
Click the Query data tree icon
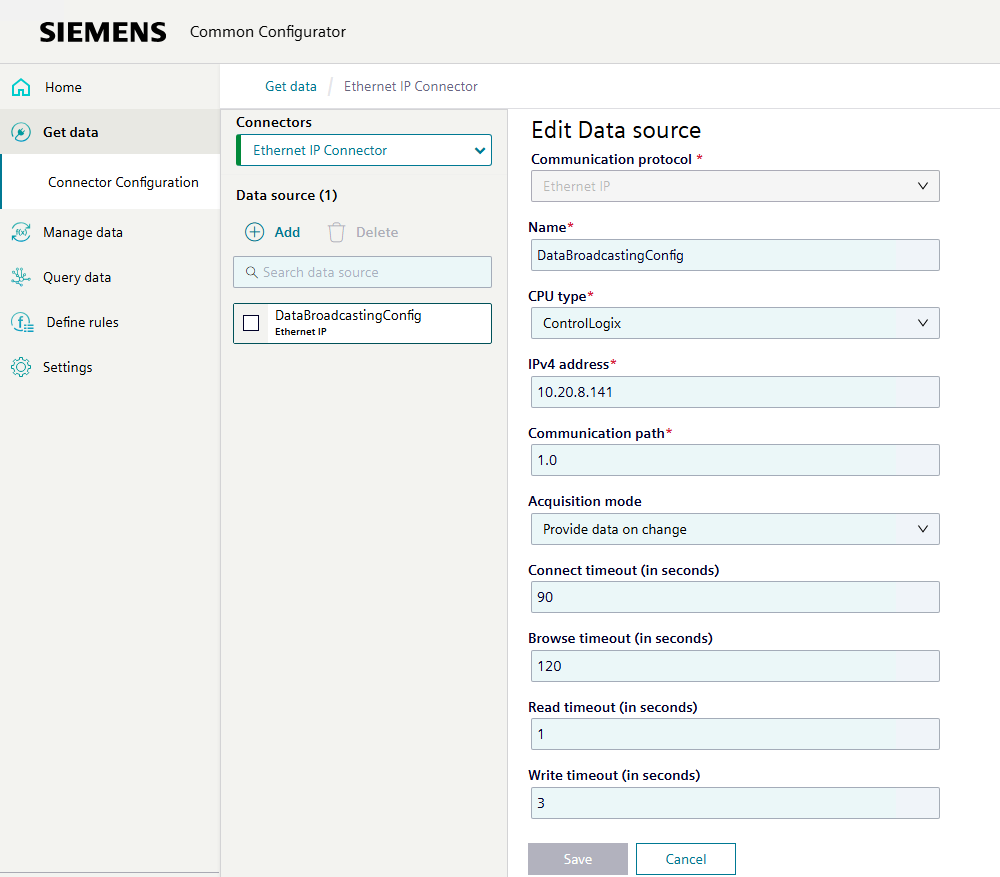point(21,277)
